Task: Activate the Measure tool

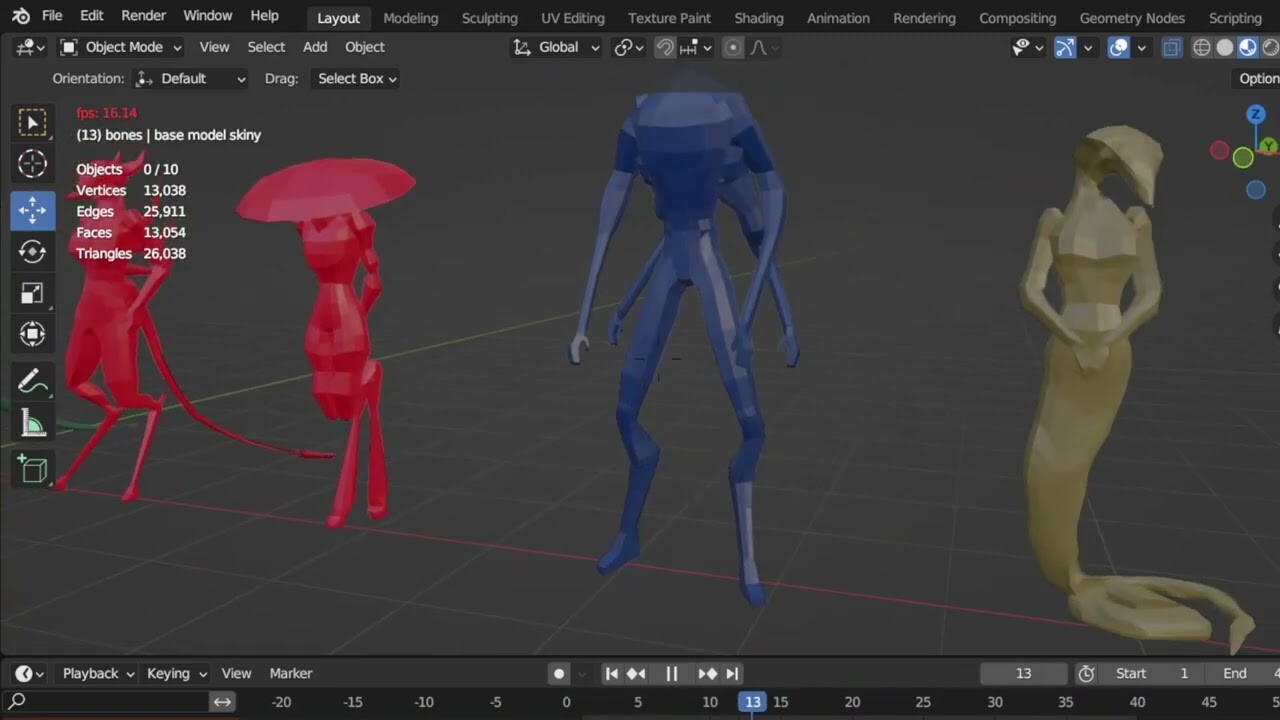Action: click(x=32, y=423)
